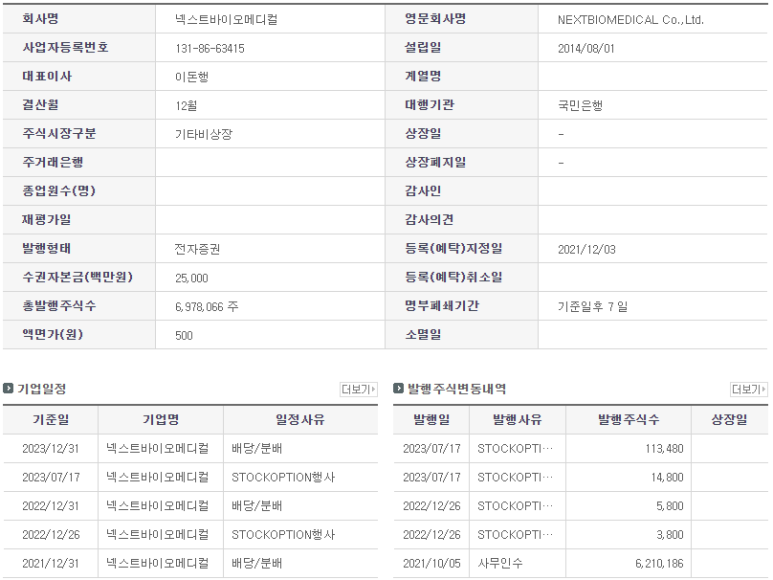773x580 pixels.
Task: Click CEO name 이돈행
Action: (192, 77)
